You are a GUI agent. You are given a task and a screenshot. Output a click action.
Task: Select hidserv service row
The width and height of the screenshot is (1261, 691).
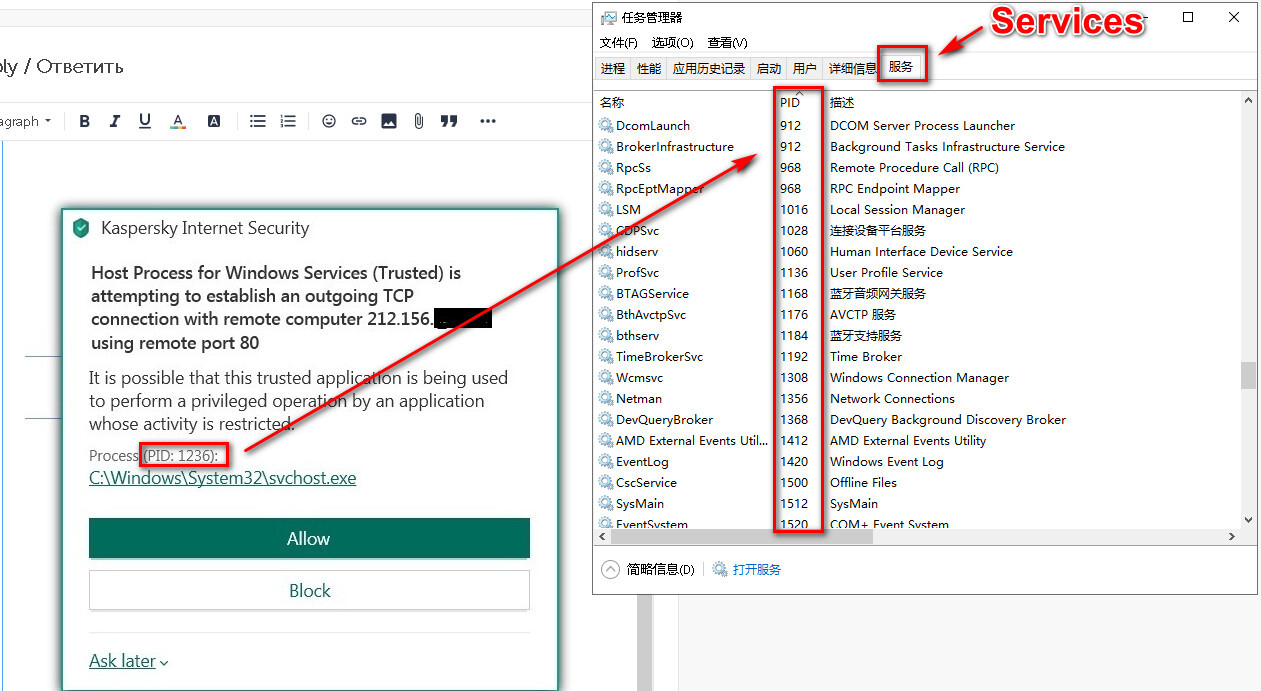coord(918,251)
